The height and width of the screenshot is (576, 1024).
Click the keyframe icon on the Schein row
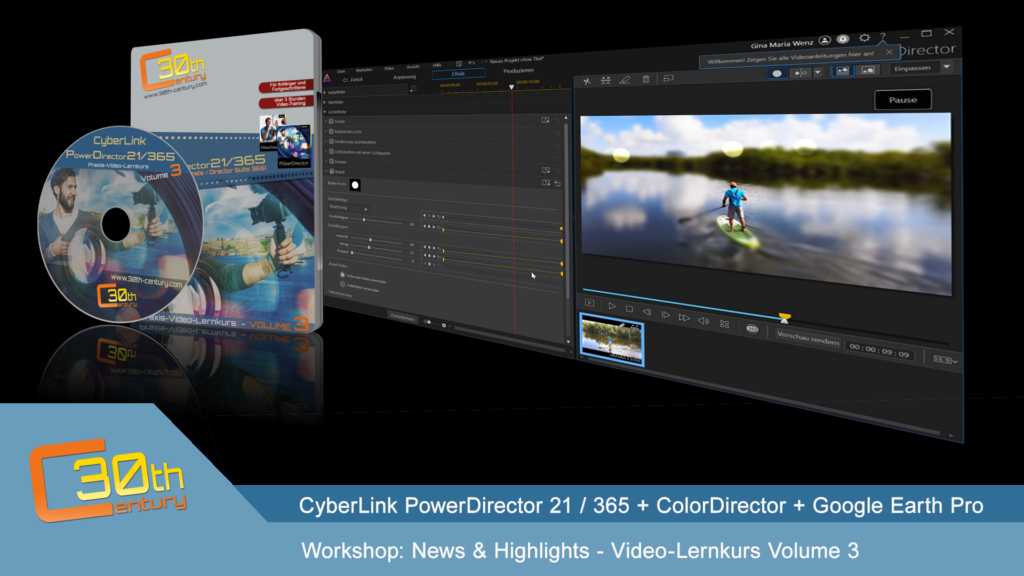[545, 120]
